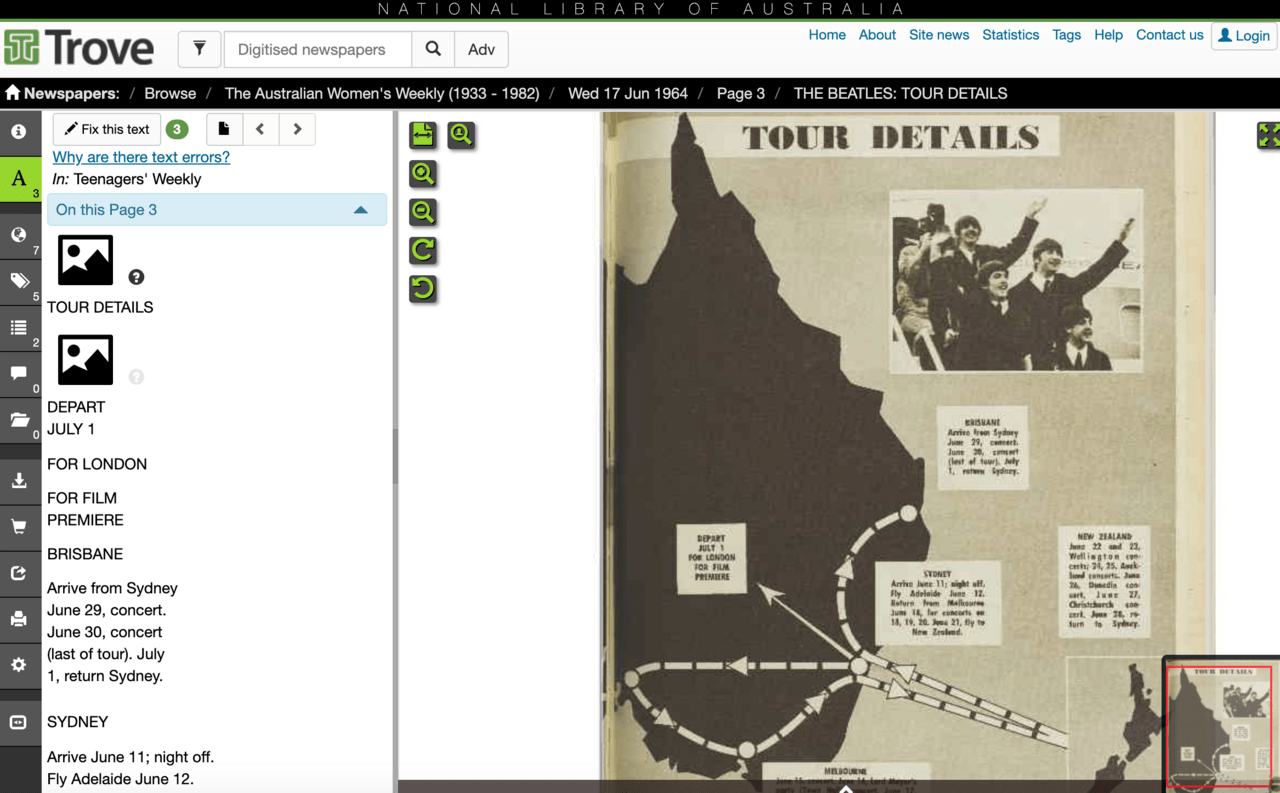Open the Contact us link
The width and height of the screenshot is (1280, 793).
pyautogui.click(x=1169, y=34)
